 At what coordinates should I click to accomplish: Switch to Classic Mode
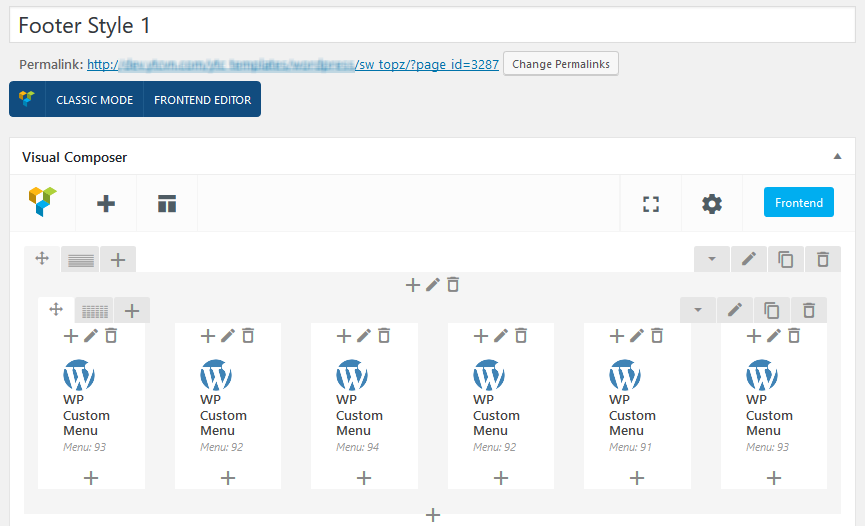click(x=94, y=99)
